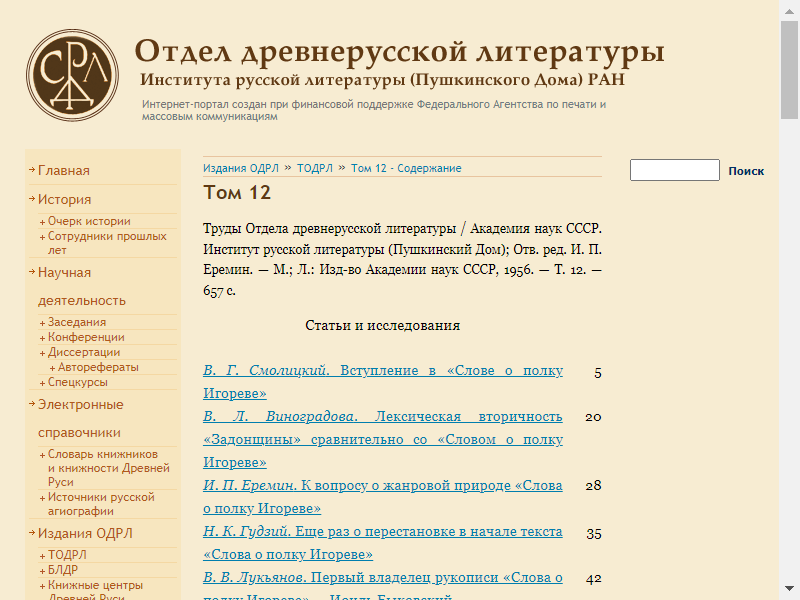The image size is (800, 600).
Task: Open the Главная menu item
Action: [x=64, y=170]
